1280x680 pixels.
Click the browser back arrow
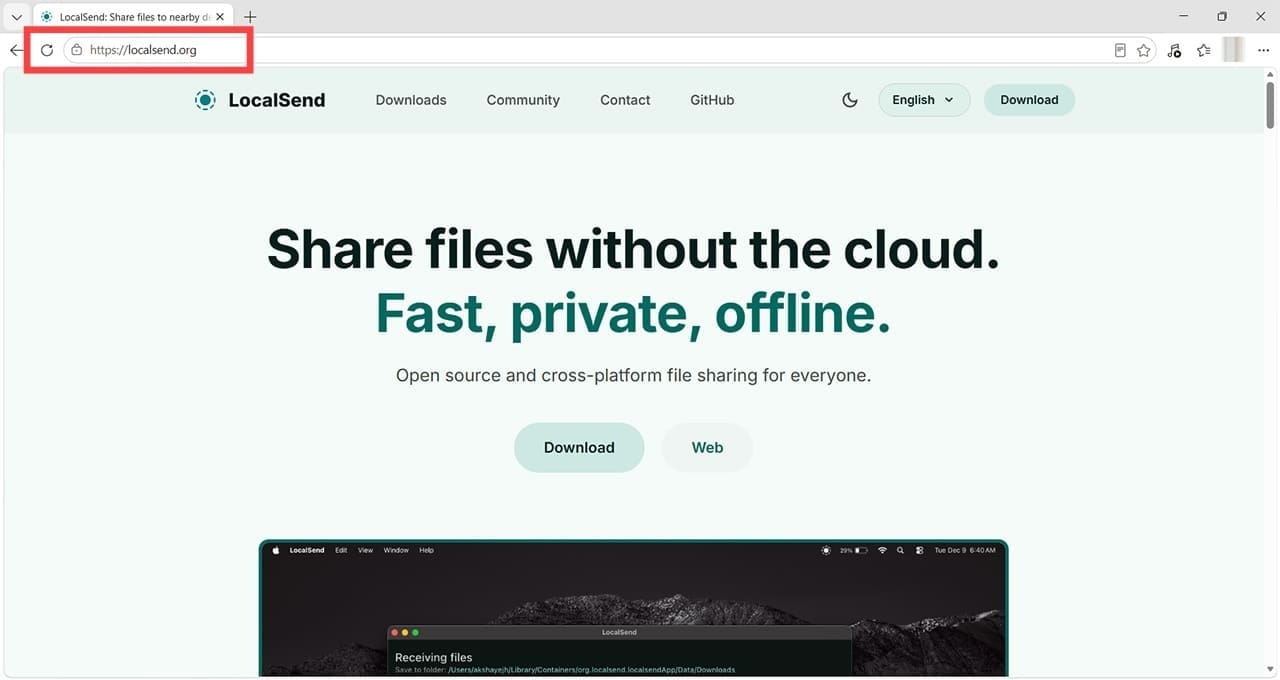click(x=16, y=50)
